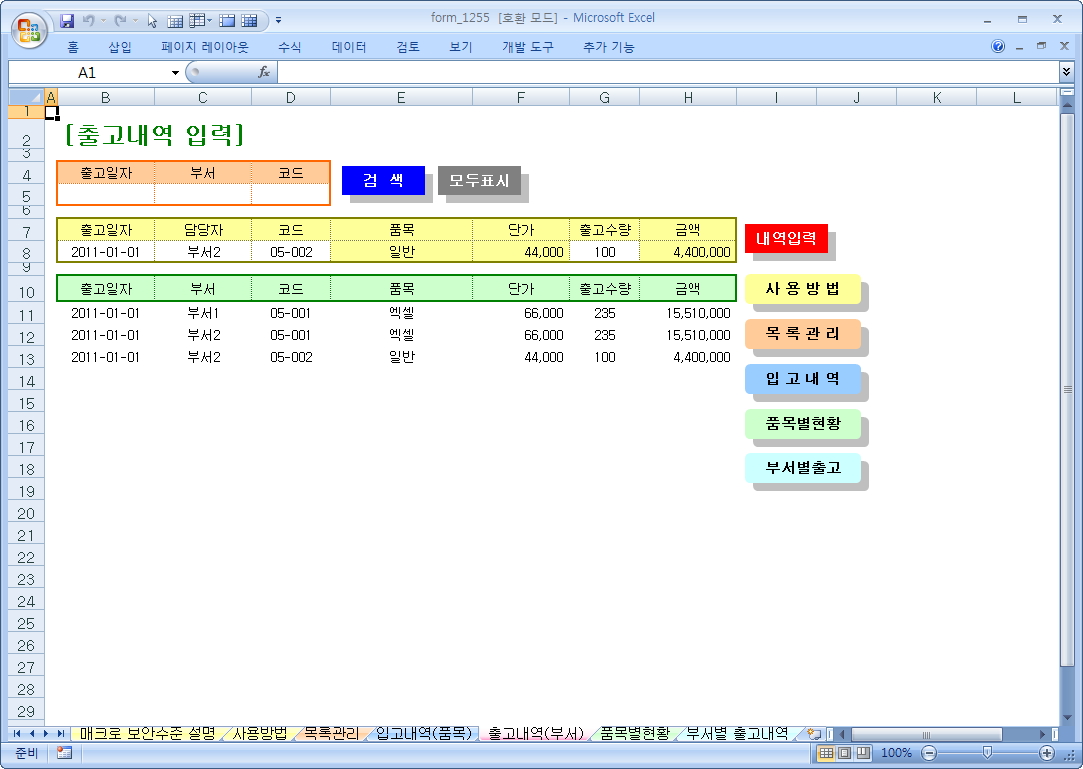
Task: Click the insert new worksheet tab icon
Action: [x=813, y=734]
